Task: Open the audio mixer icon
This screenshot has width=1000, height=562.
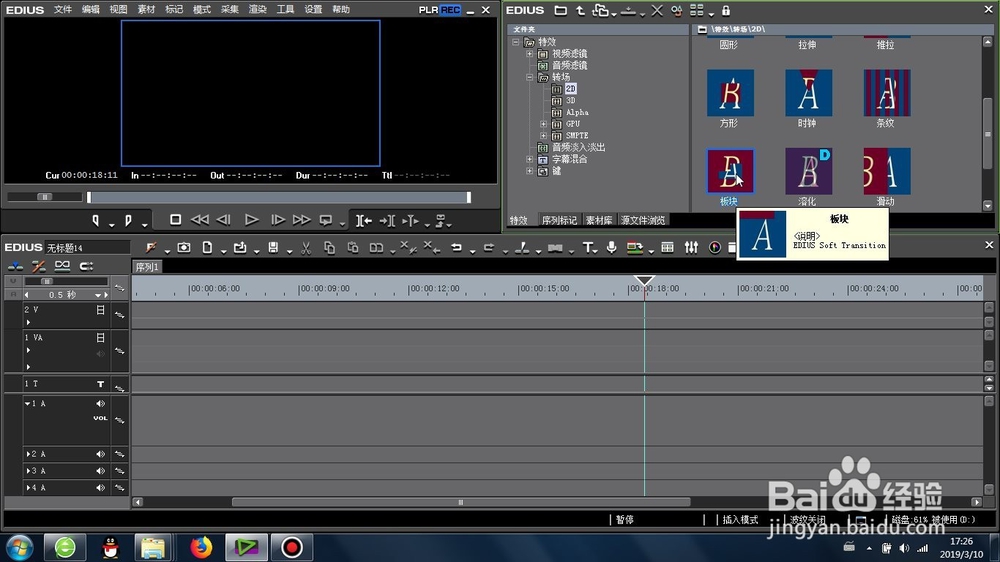Action: point(691,248)
